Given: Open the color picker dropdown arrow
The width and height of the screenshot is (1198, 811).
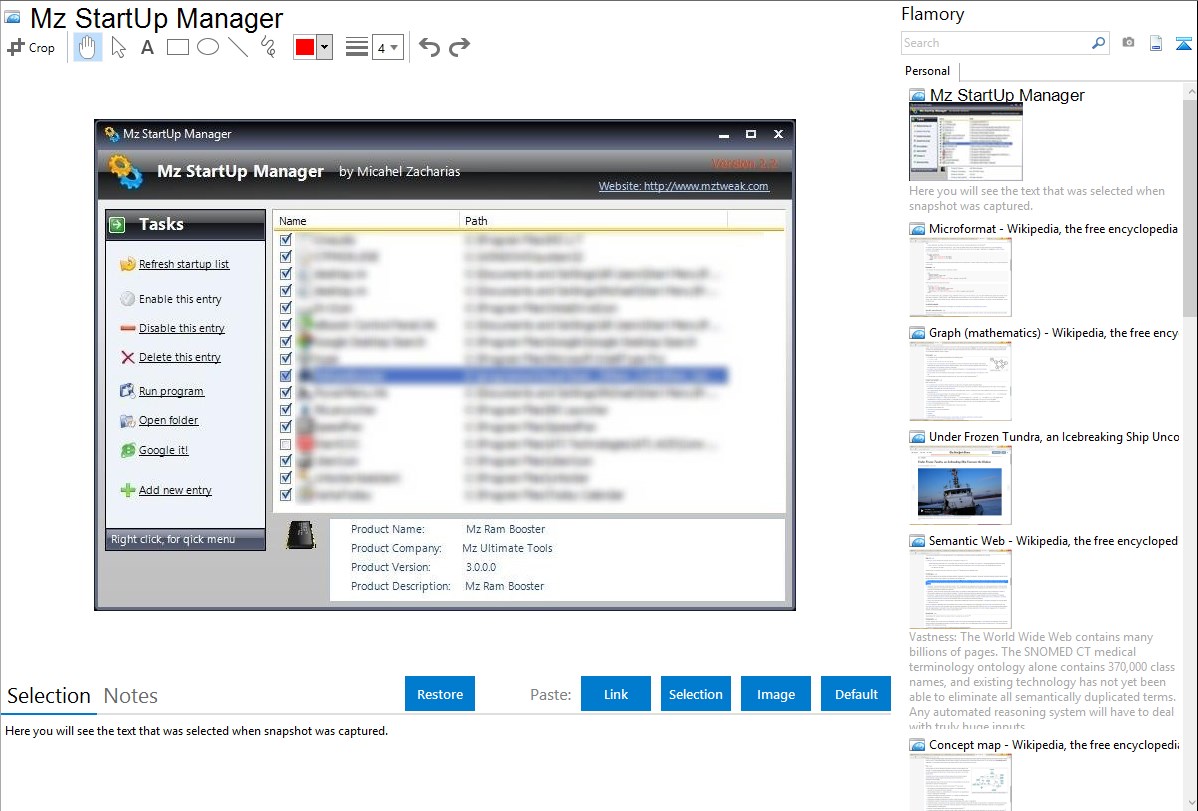Looking at the screenshot, I should [324, 47].
